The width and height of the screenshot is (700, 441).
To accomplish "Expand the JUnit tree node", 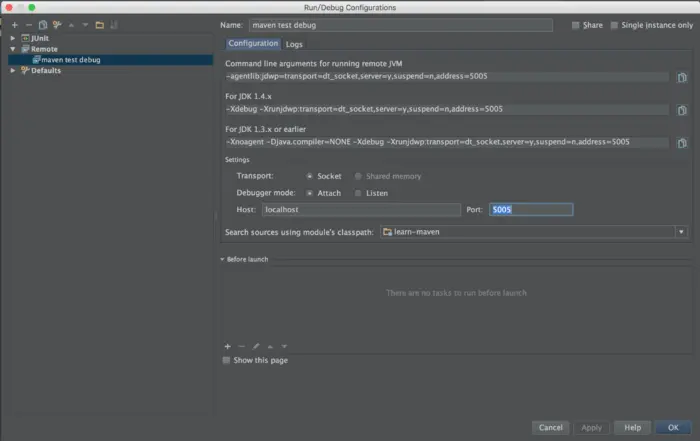I will point(13,38).
